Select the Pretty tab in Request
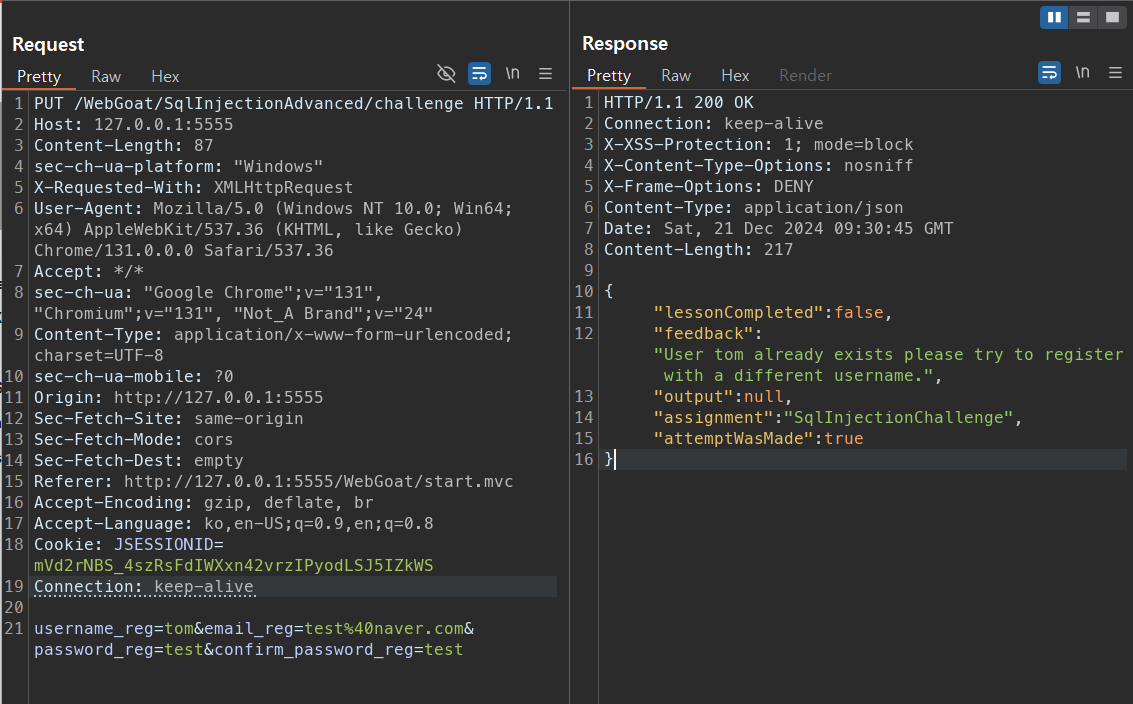This screenshot has height=704, width=1133. (39, 76)
